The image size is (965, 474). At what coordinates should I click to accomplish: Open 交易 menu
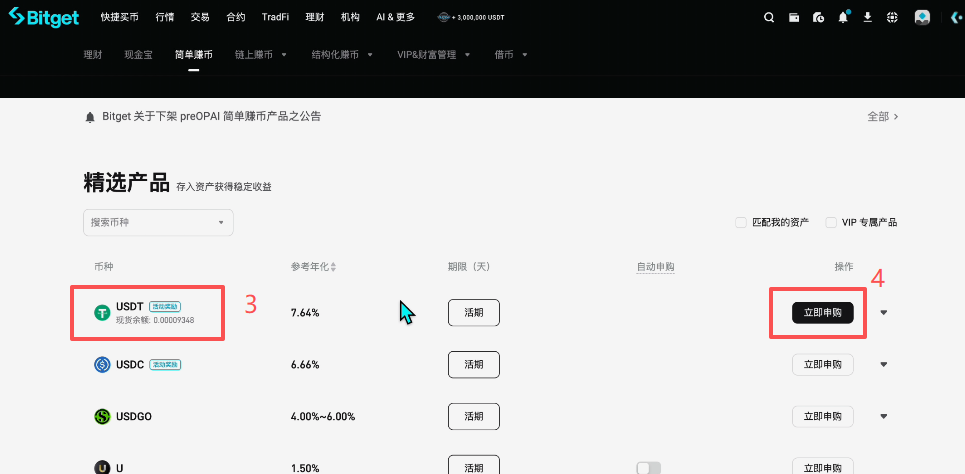200,17
